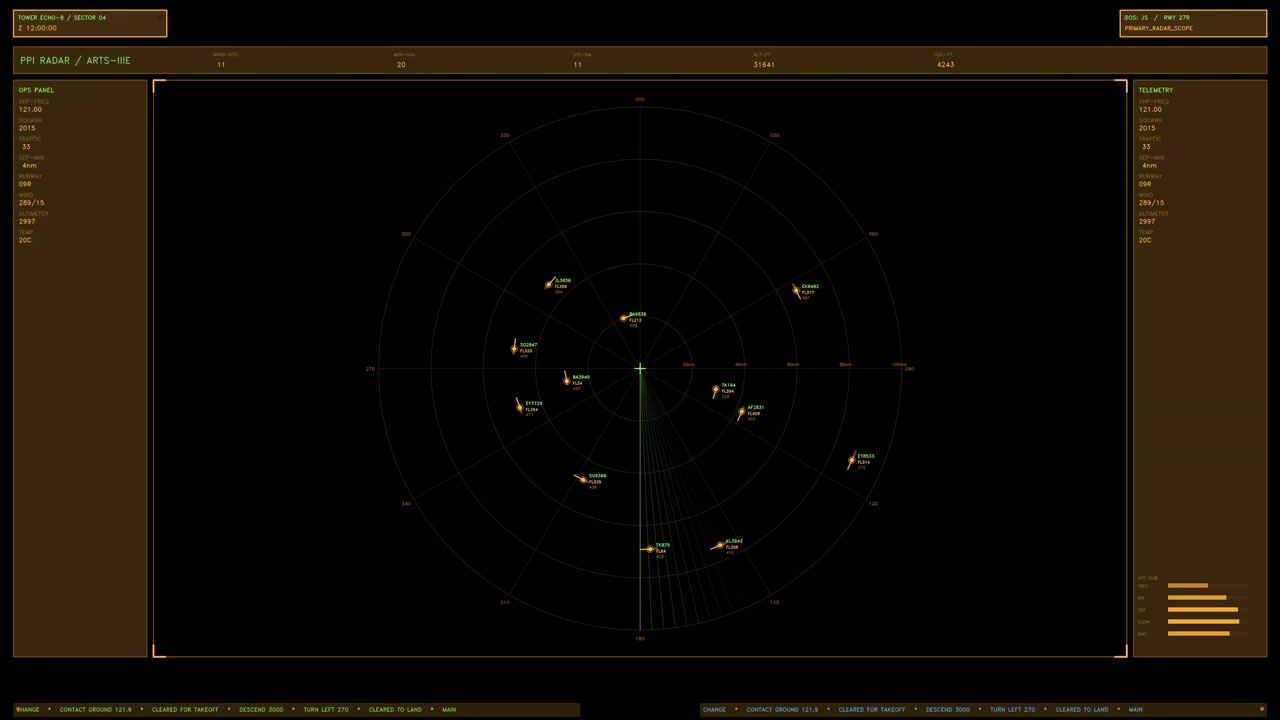The height and width of the screenshot is (720, 1280).
Task: Click DESCEND 3000 in the blue ticker
Action: pos(947,709)
